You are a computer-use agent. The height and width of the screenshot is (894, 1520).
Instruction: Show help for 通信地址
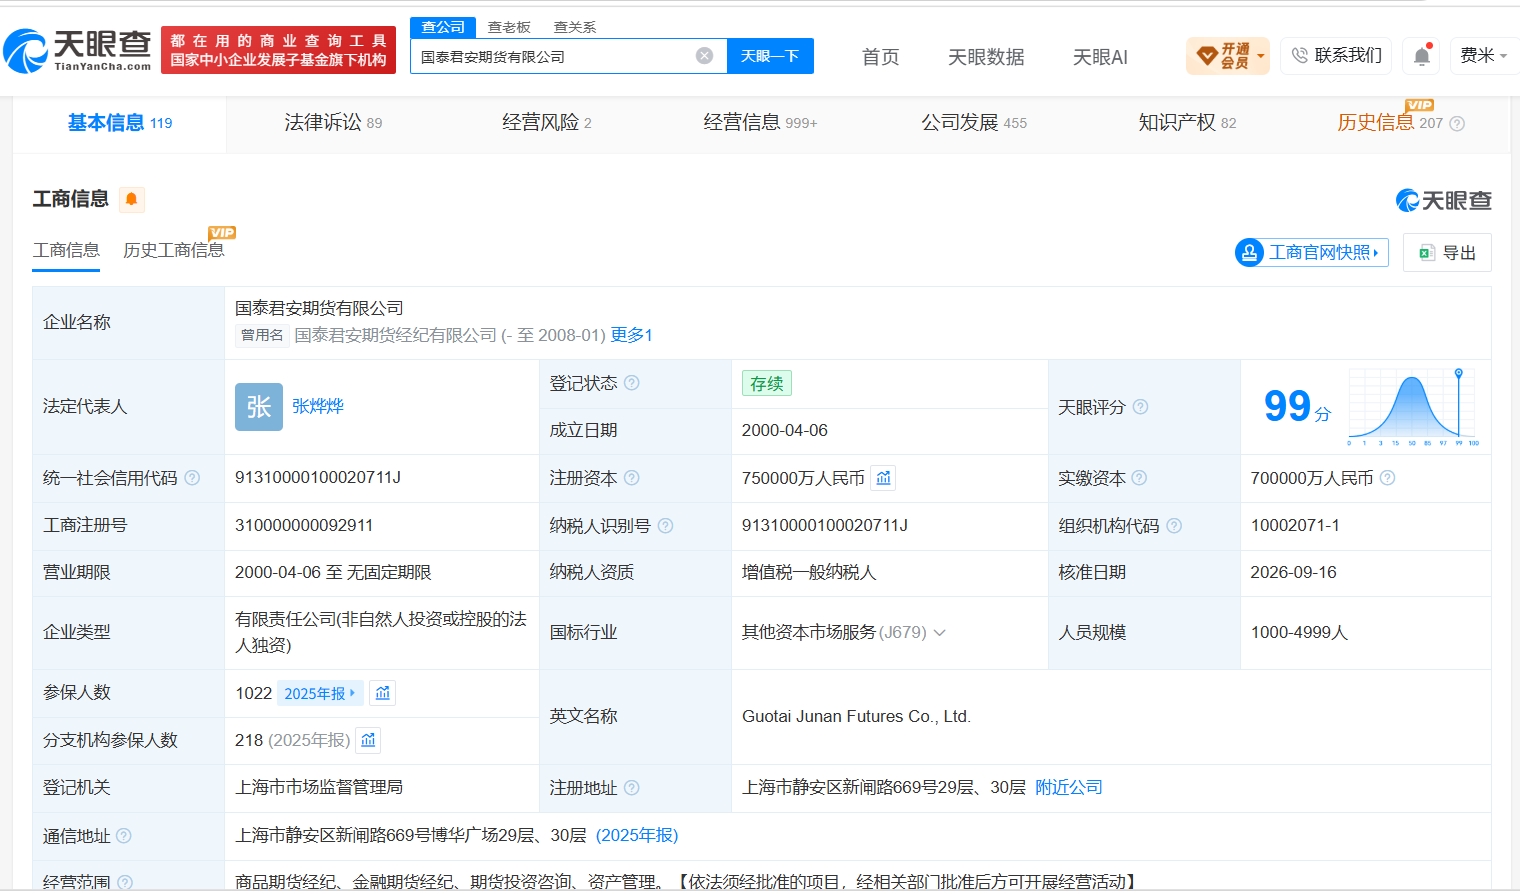click(x=124, y=836)
